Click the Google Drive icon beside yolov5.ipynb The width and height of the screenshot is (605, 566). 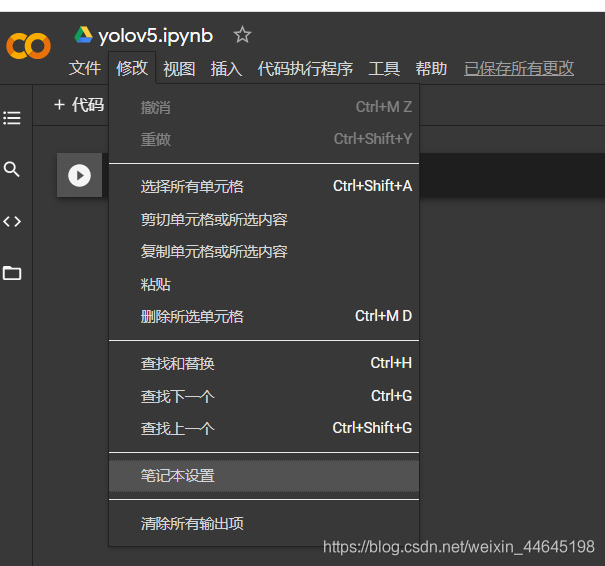[83, 35]
